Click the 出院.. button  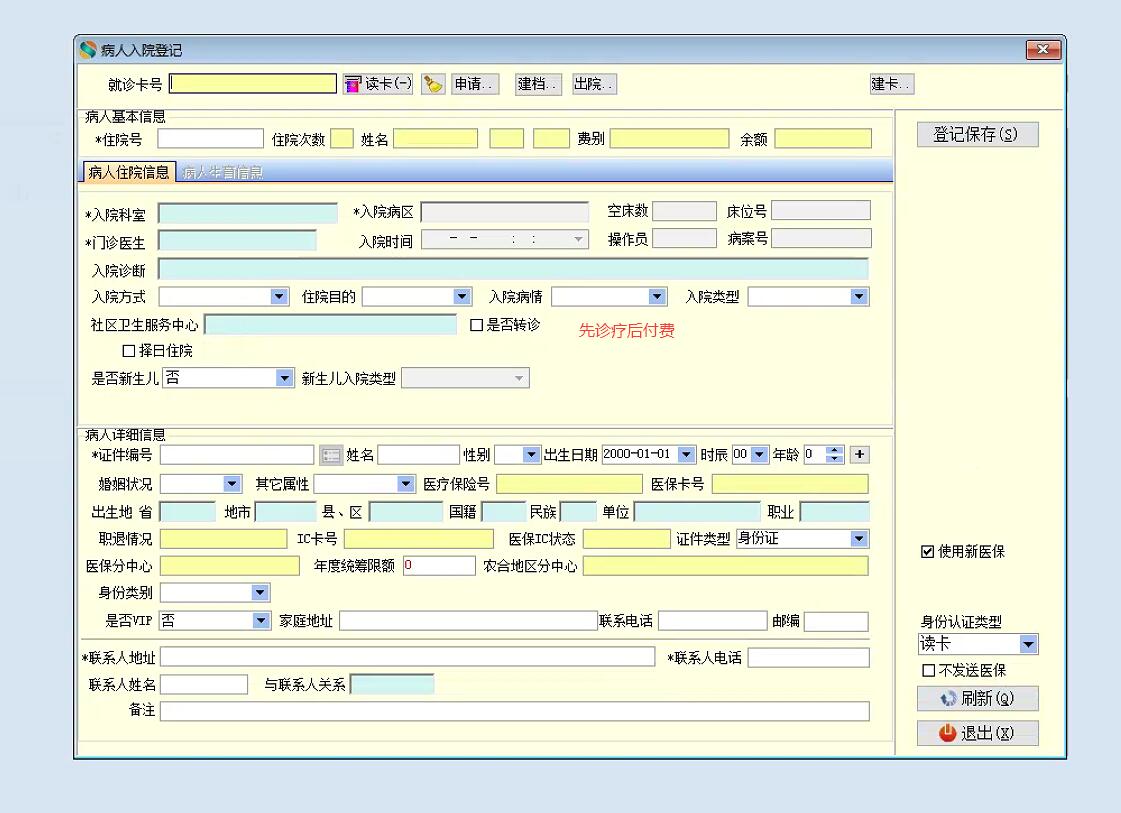594,84
